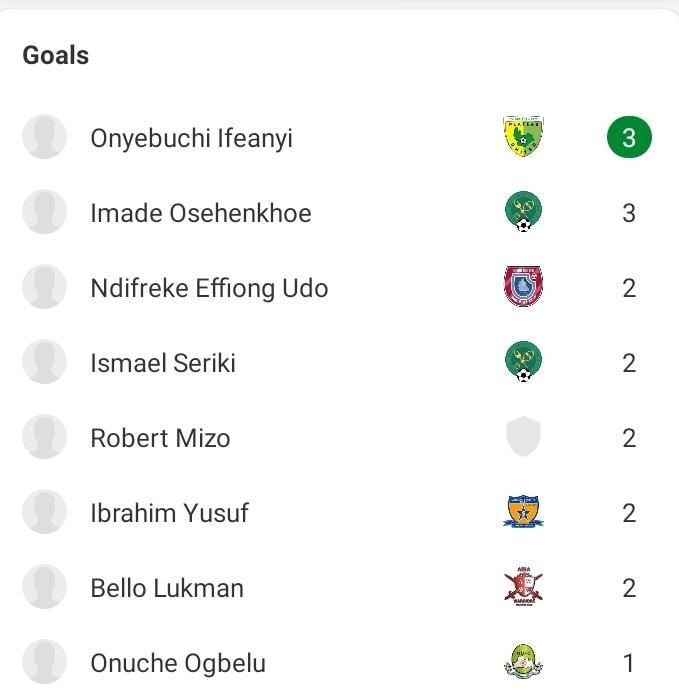Select player name Ndifreke Effiong Udo
Viewport: 679px width, 696px height.
209,288
